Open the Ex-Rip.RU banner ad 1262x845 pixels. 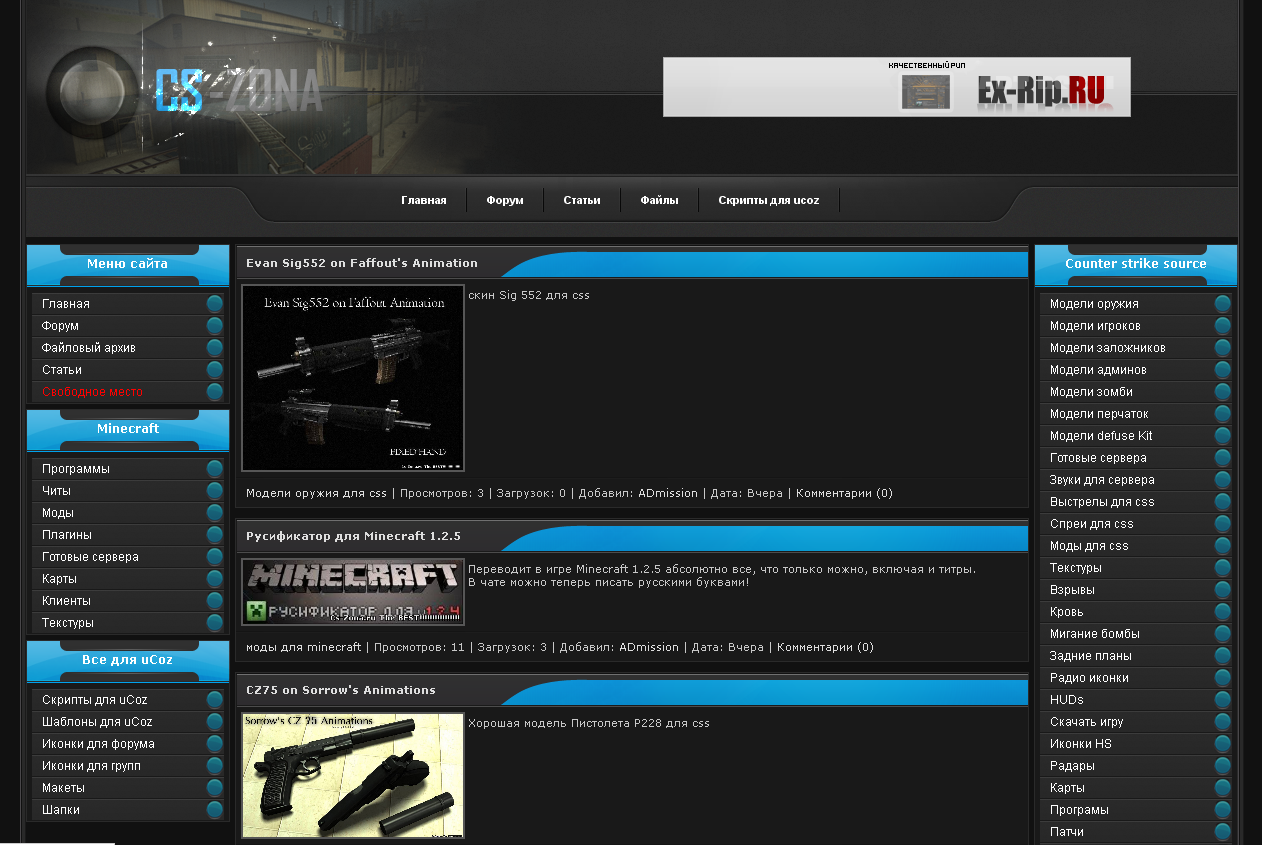897,87
